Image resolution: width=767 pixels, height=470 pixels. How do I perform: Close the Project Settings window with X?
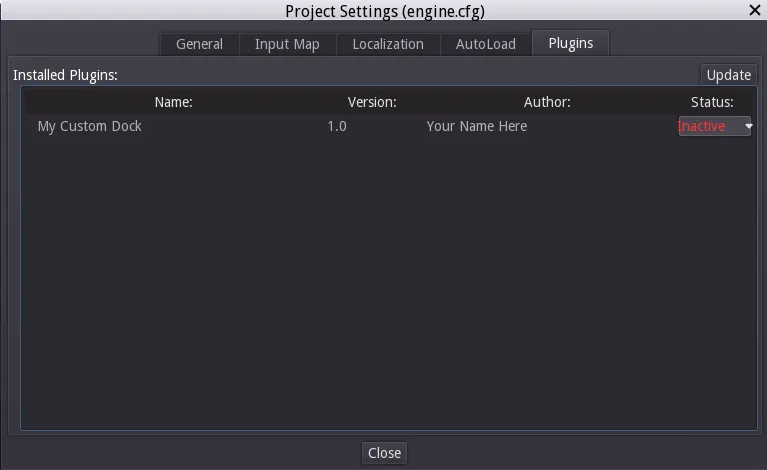[x=754, y=10]
